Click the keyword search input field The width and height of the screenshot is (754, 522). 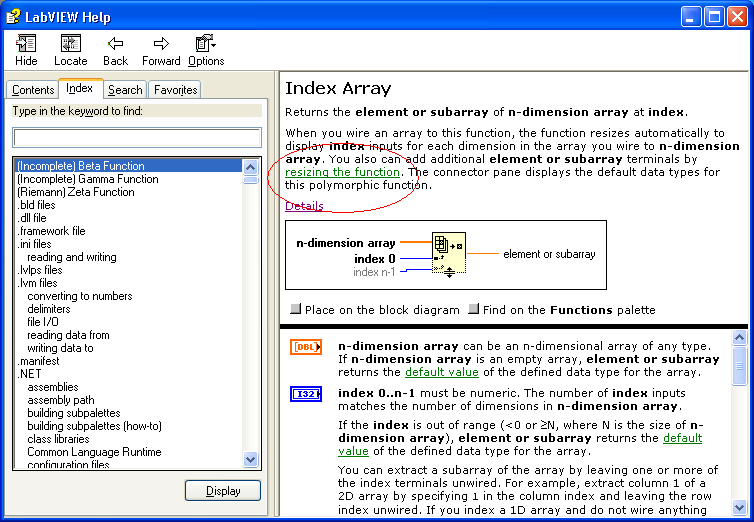click(137, 137)
